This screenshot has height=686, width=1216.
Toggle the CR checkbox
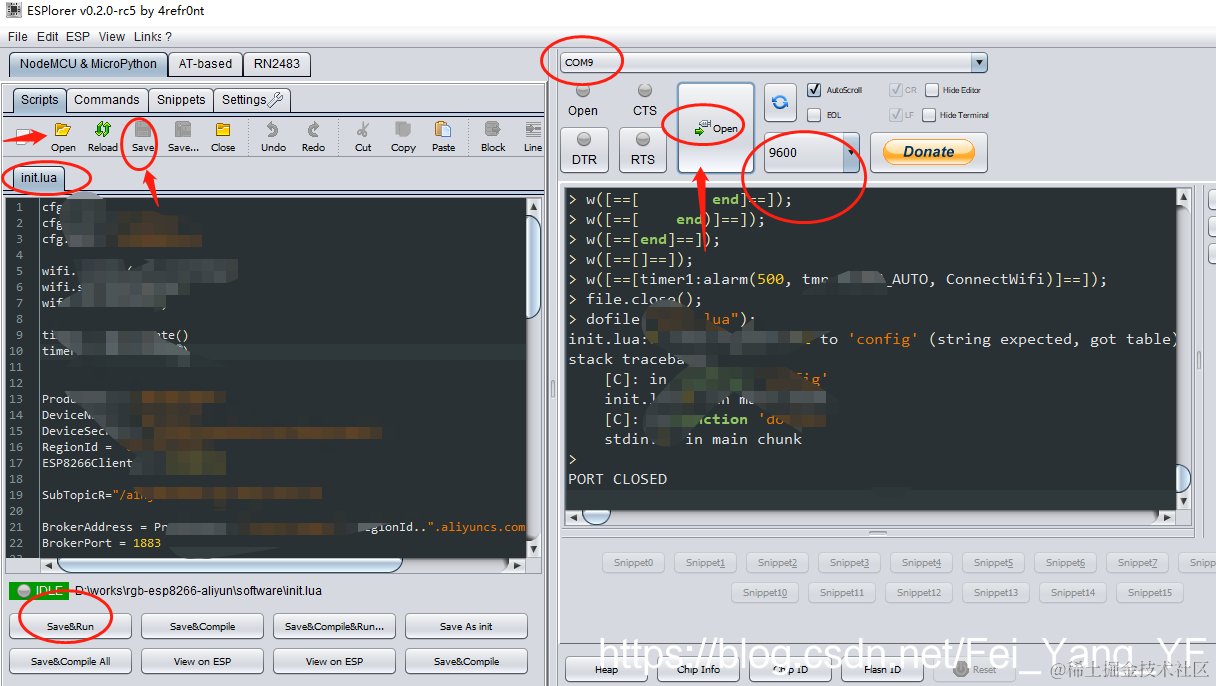point(895,90)
